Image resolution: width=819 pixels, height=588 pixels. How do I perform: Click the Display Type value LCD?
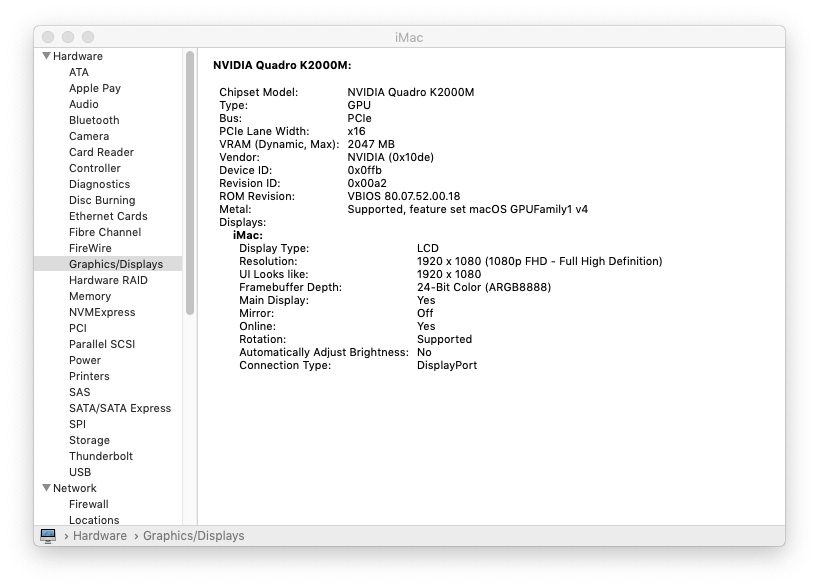(428, 249)
